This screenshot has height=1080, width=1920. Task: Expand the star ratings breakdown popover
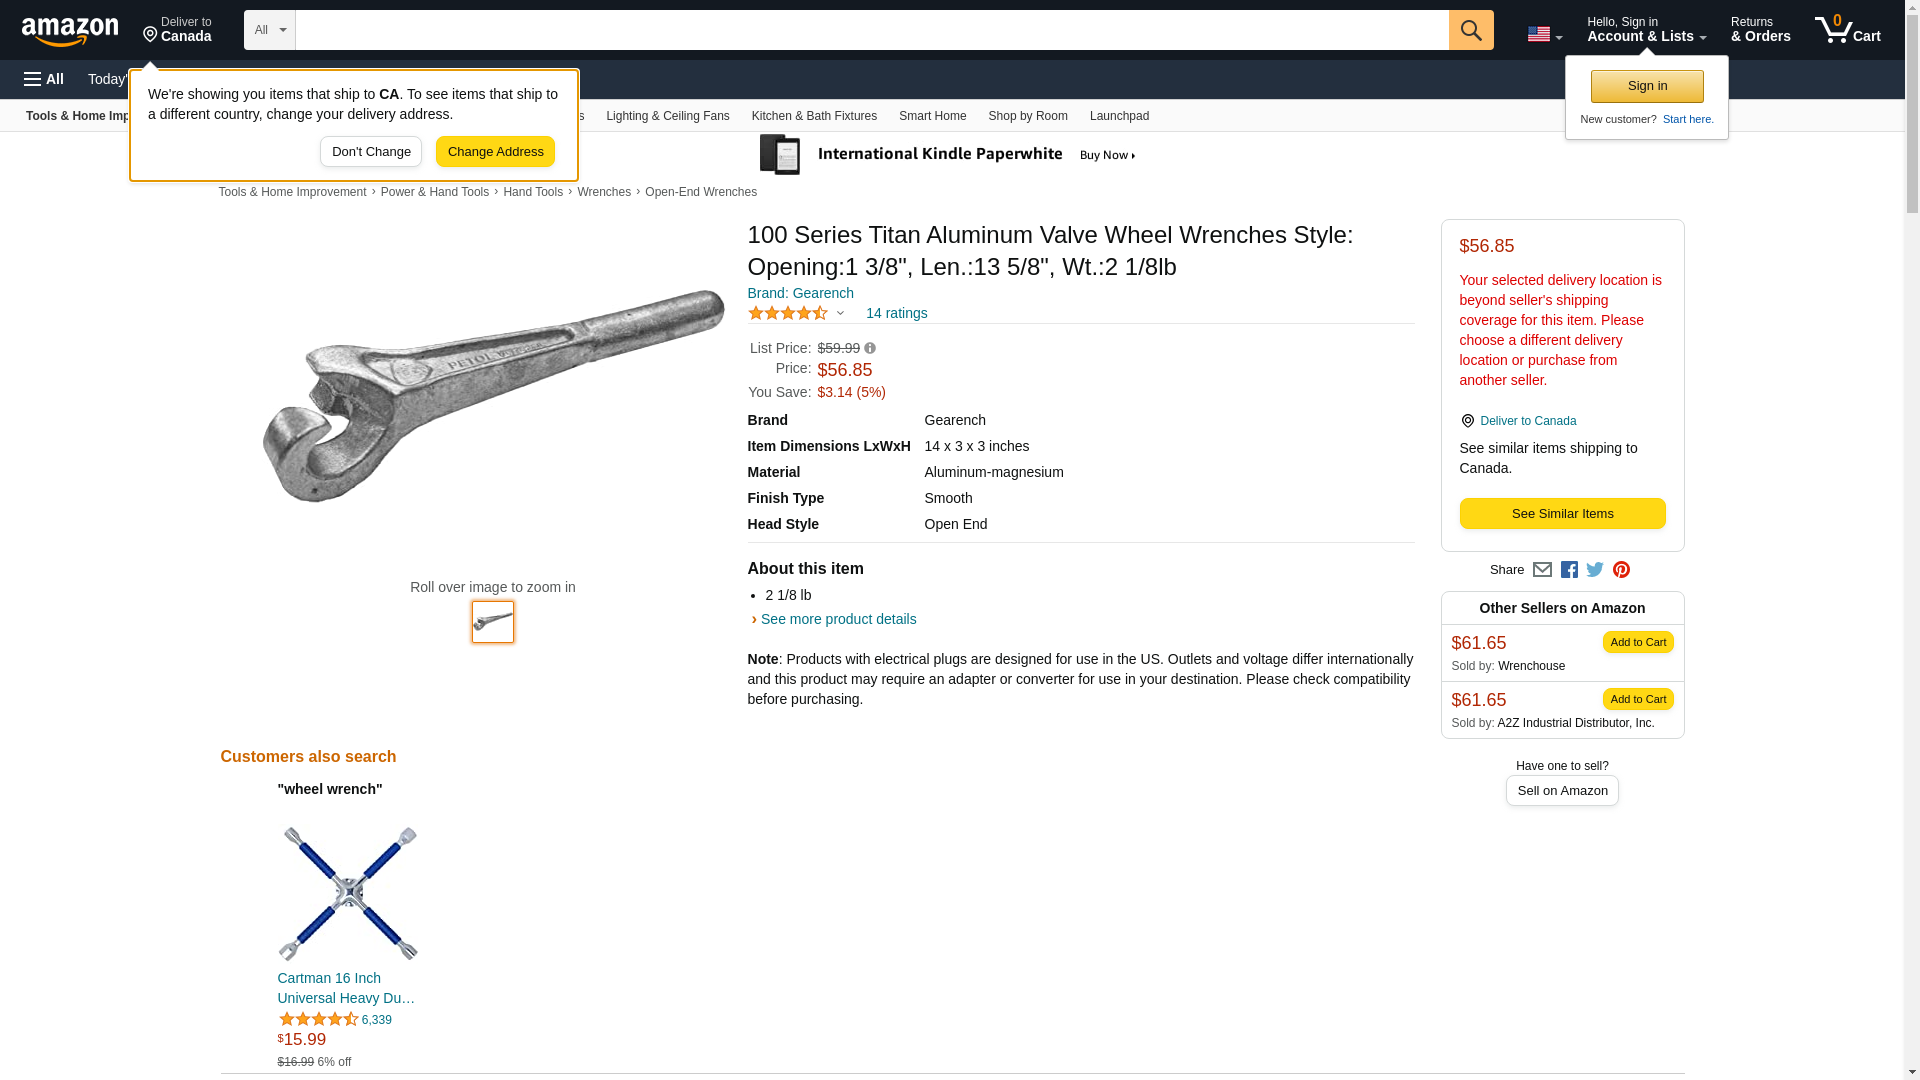(840, 313)
